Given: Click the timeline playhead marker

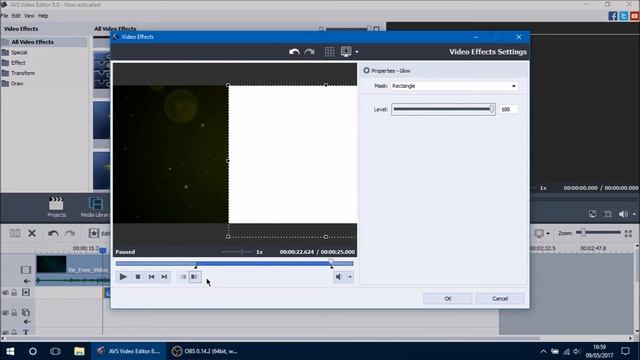Looking at the screenshot, I should 103,250.
